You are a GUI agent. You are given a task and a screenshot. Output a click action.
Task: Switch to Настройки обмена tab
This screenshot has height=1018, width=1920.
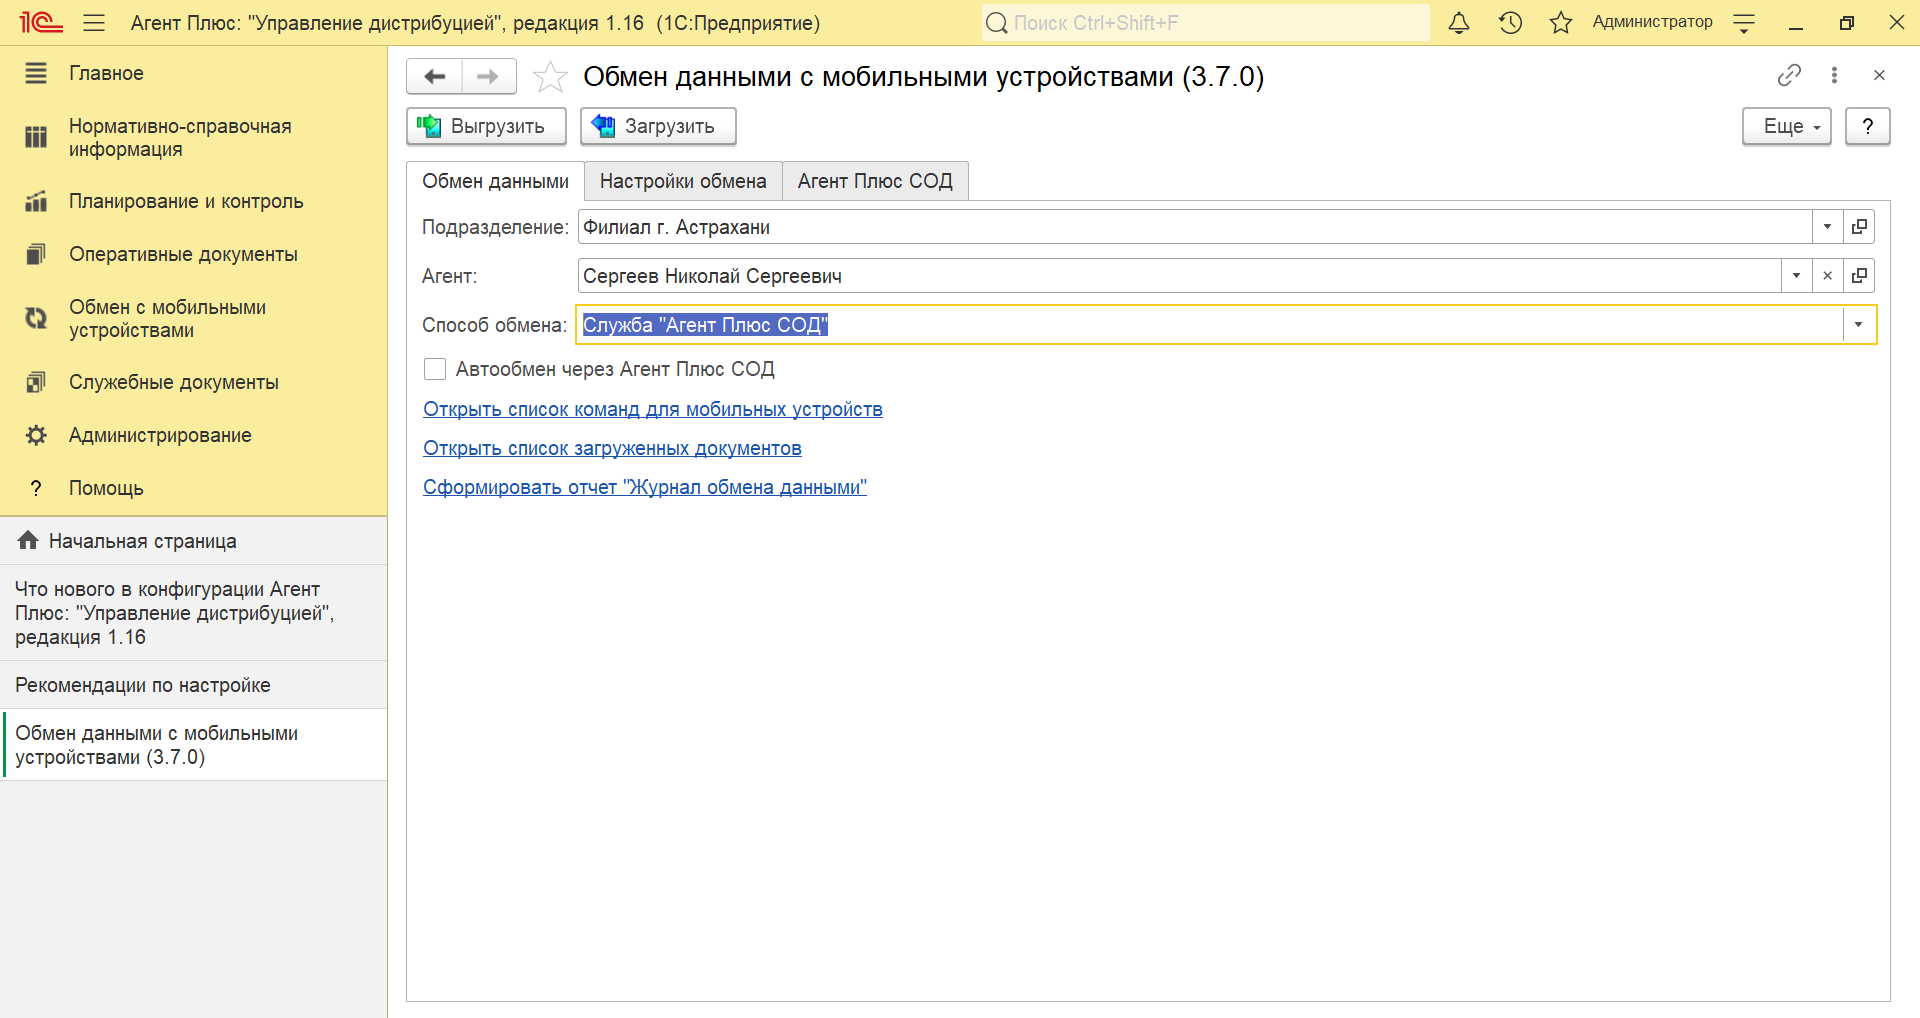(683, 181)
